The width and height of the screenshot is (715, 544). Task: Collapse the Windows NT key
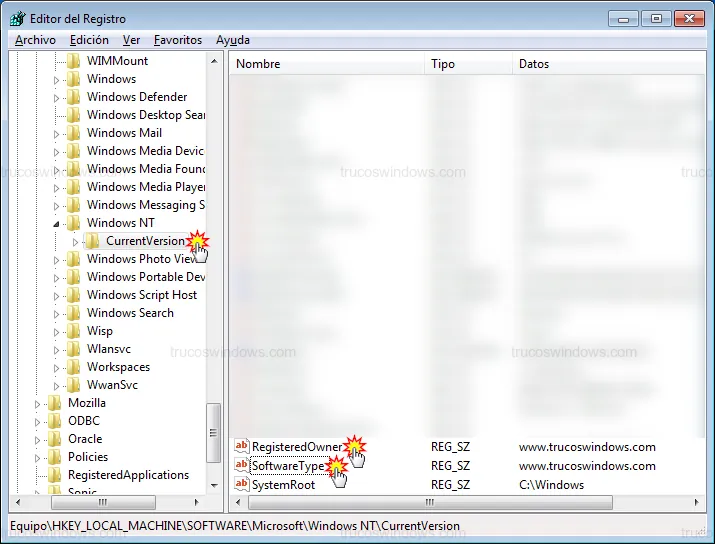[56, 223]
